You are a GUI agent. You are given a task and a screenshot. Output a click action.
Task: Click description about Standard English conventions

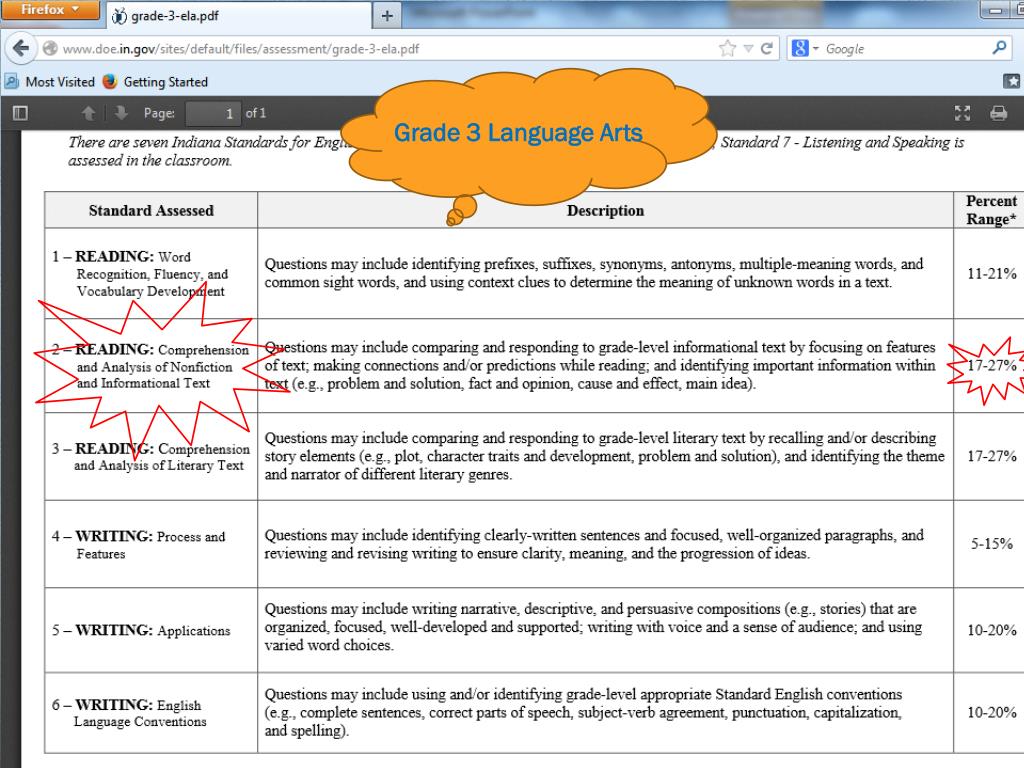[x=583, y=712]
